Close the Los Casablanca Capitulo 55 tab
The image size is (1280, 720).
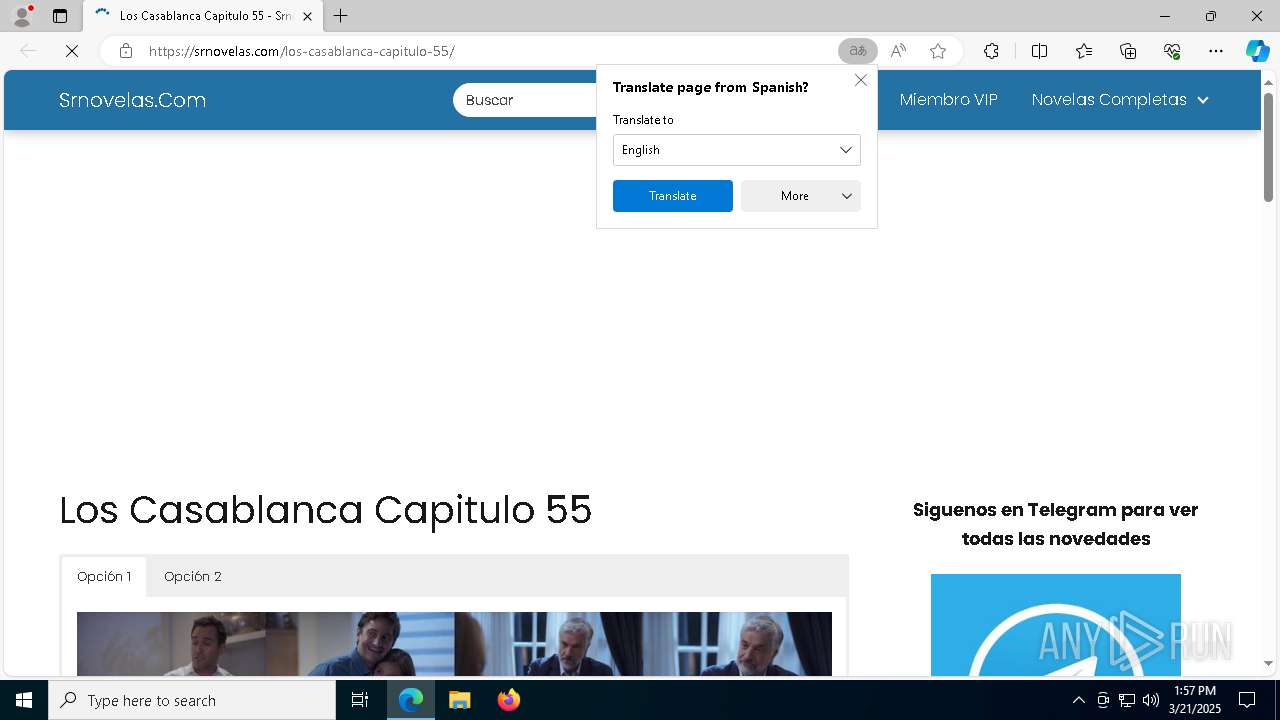coord(307,16)
